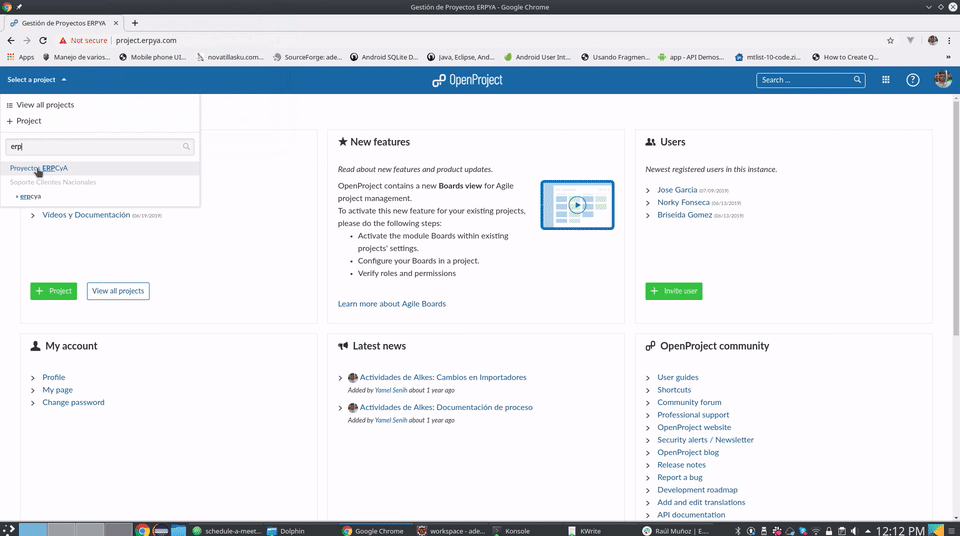Click the taskbar application launcher icon
Screen dimensions: 960x536
[x=9, y=530]
